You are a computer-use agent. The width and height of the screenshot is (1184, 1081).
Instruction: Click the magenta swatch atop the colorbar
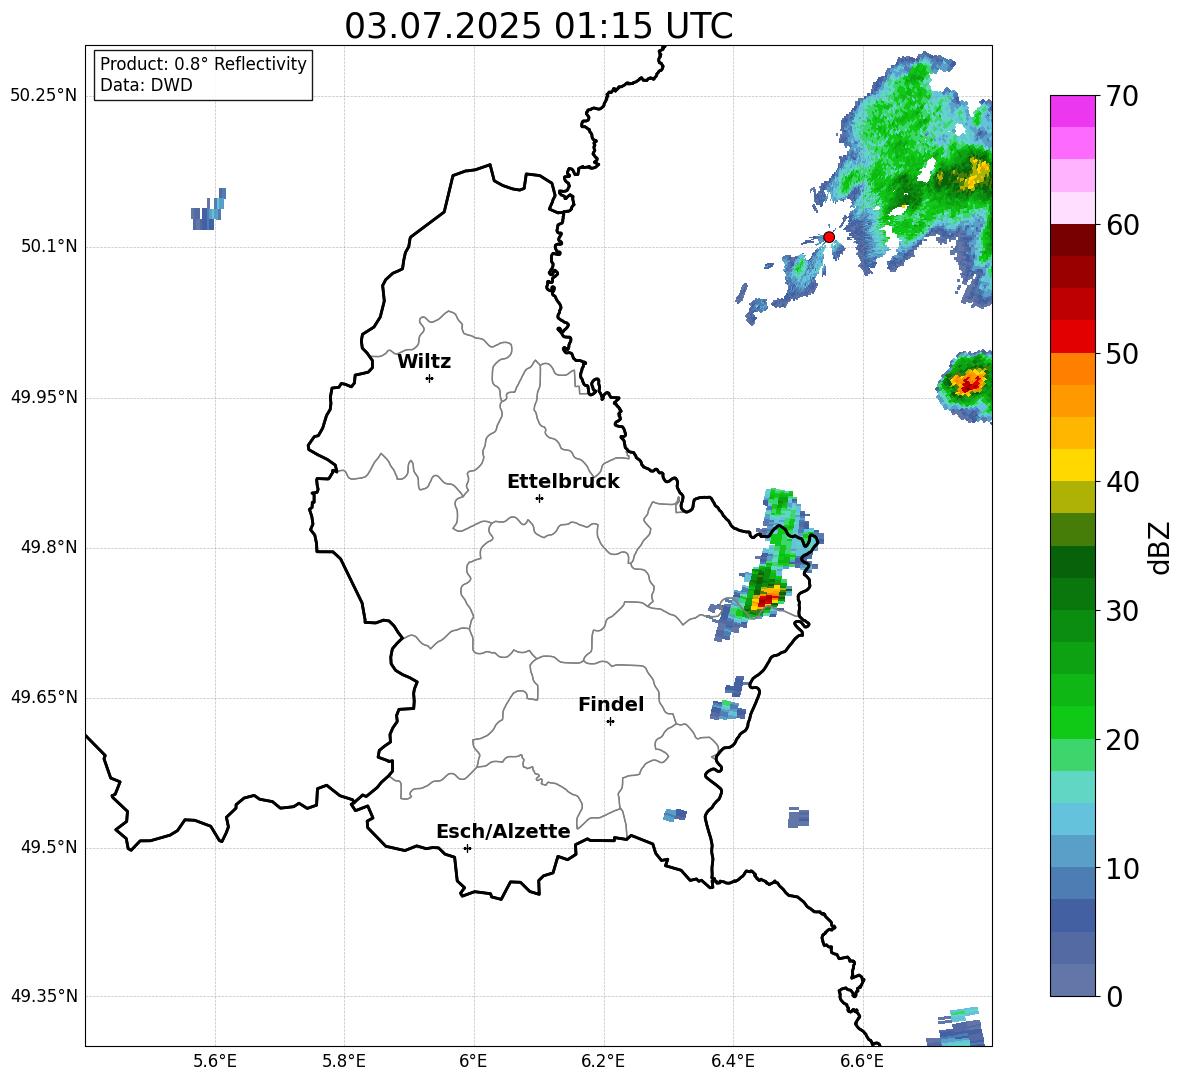(1072, 111)
